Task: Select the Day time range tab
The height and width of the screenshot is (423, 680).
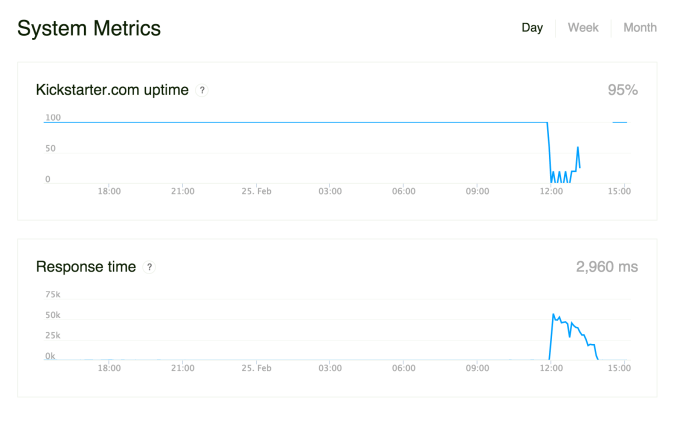Action: [532, 27]
